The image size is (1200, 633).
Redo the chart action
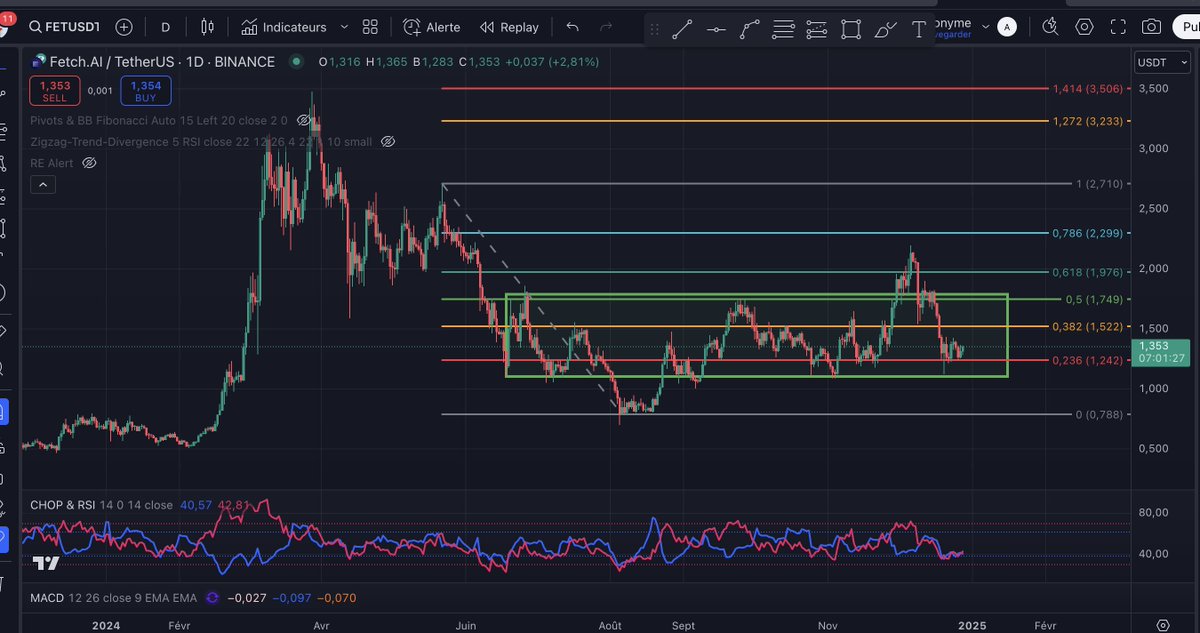coord(605,27)
